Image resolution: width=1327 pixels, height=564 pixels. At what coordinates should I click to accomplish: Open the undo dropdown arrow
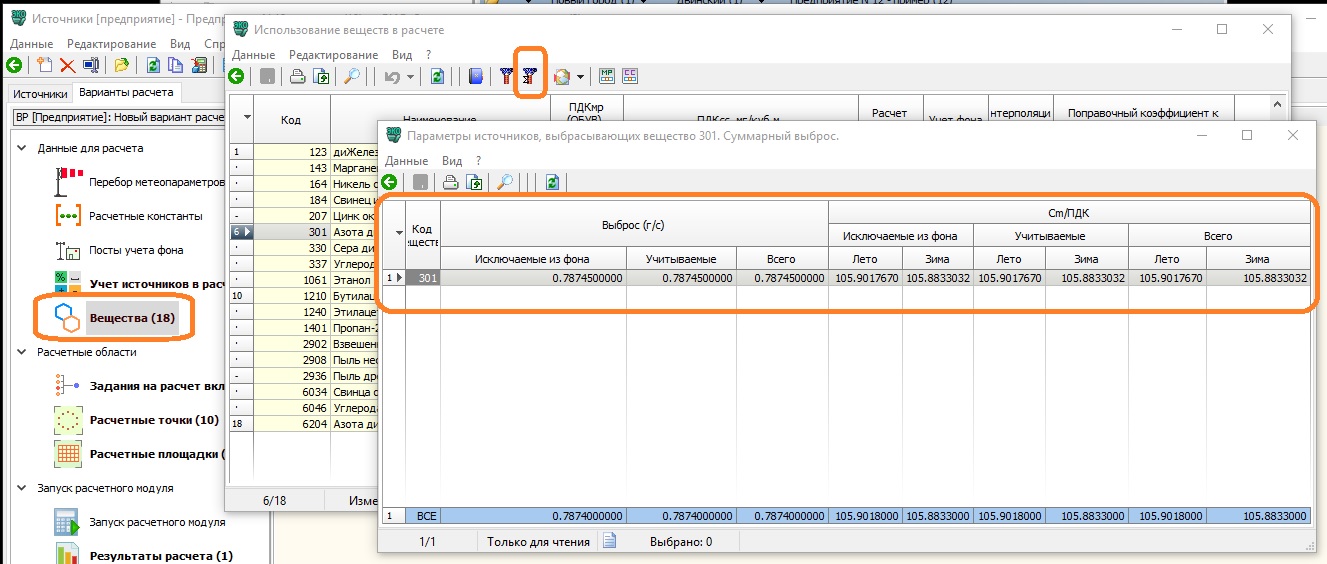(410, 77)
